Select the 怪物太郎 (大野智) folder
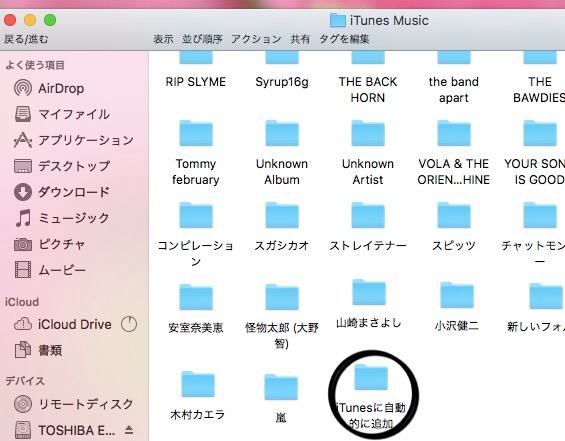Viewport: 565px width, 441px height. click(282, 297)
